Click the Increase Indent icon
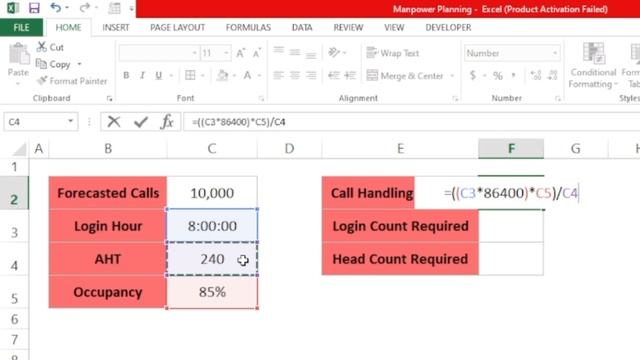Image resolution: width=640 pixels, height=360 pixels. 350,76
